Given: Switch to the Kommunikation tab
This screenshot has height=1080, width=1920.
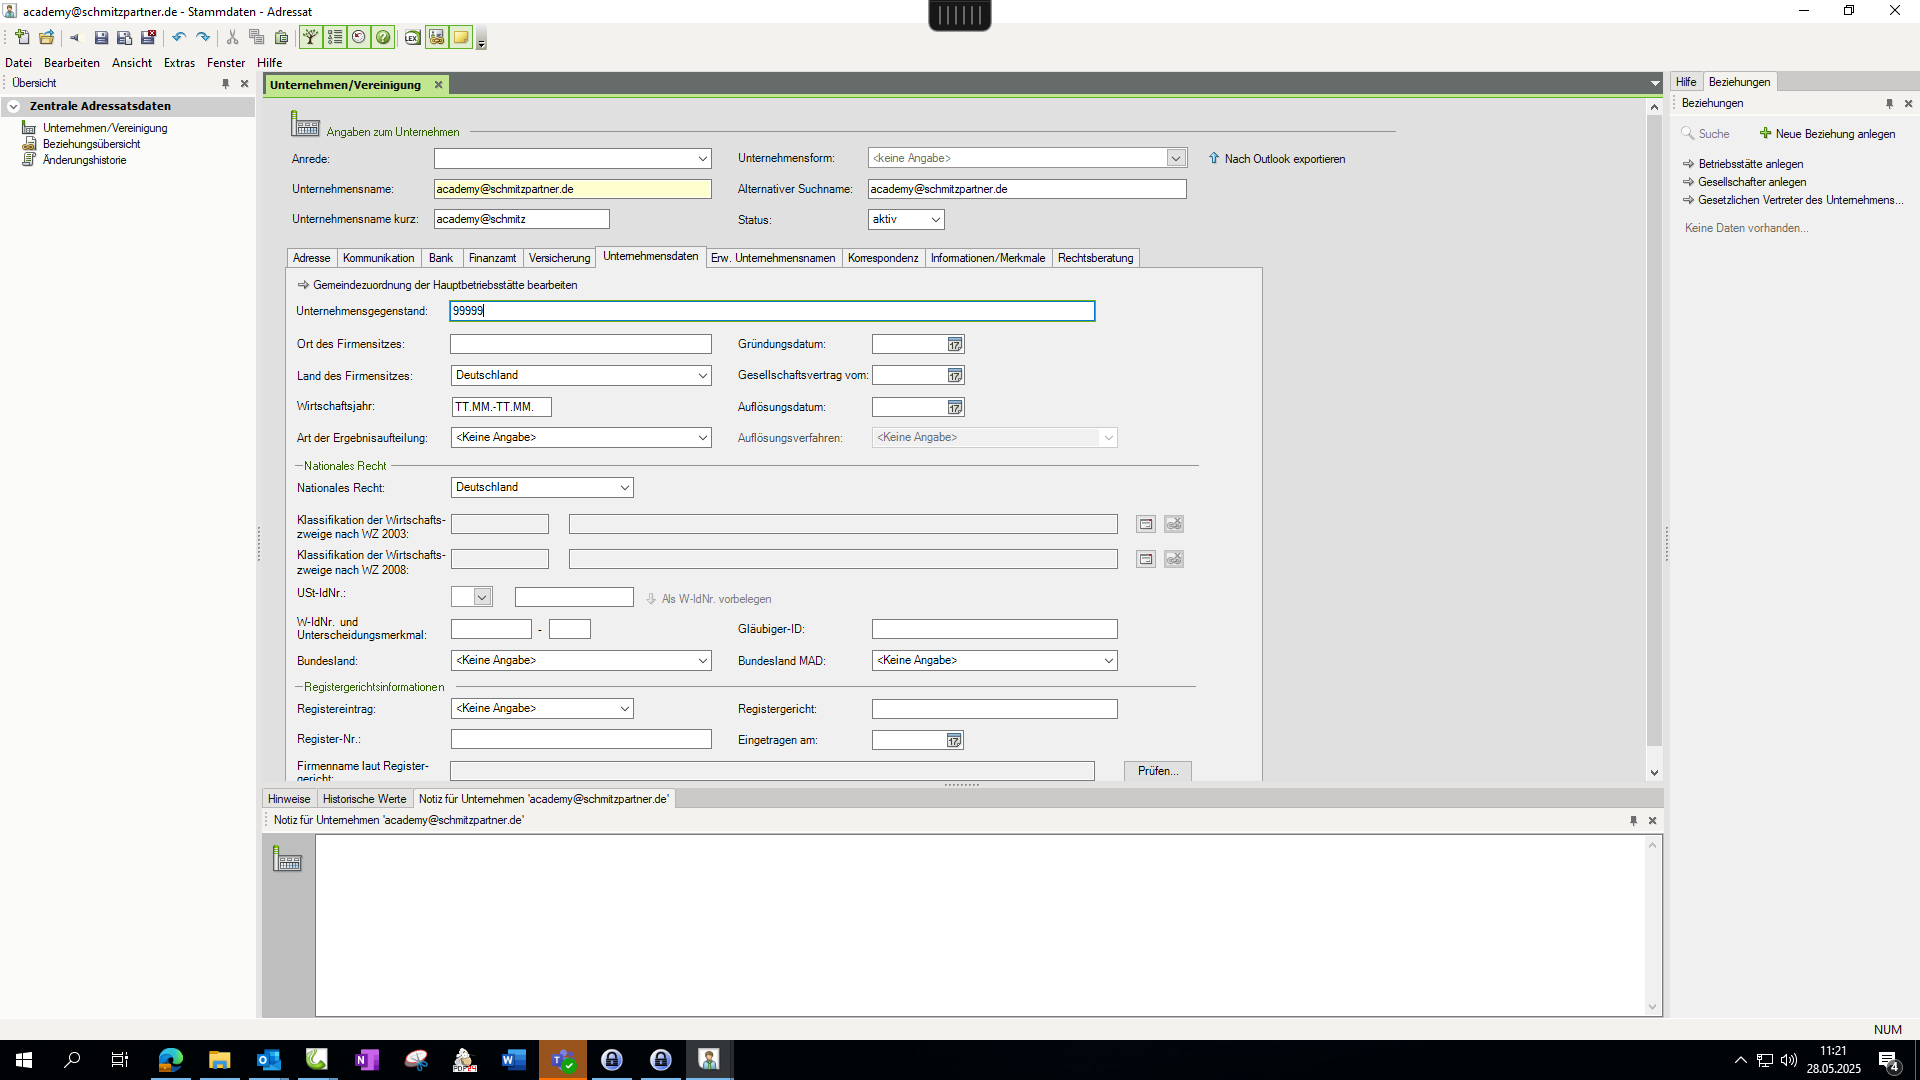Looking at the screenshot, I should pyautogui.click(x=378, y=258).
